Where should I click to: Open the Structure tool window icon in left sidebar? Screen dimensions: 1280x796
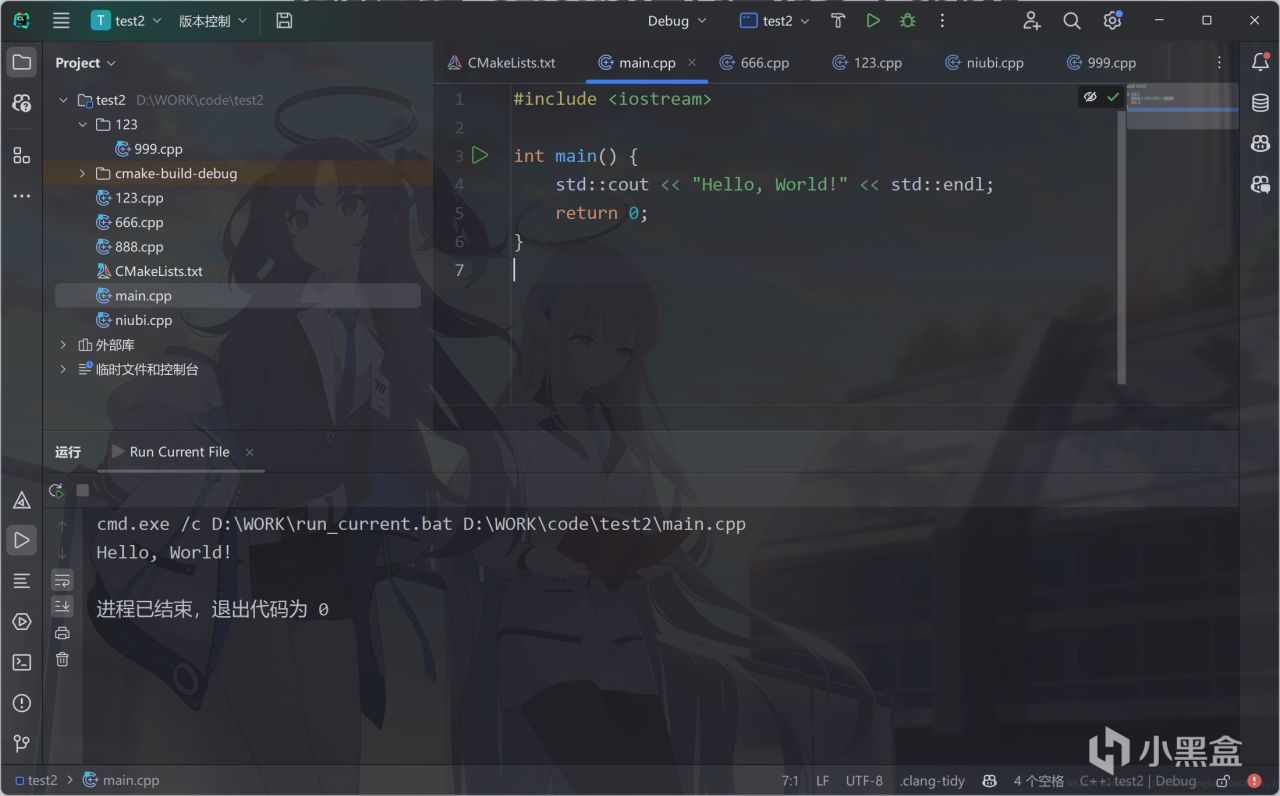pyautogui.click(x=21, y=155)
